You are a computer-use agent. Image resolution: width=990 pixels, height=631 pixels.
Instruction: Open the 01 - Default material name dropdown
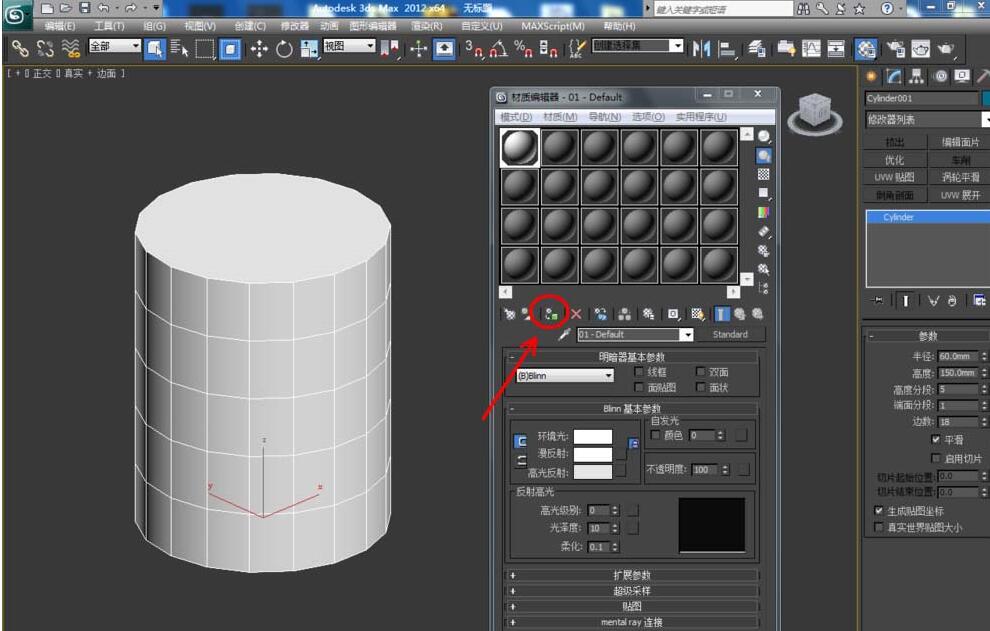pyautogui.click(x=635, y=334)
